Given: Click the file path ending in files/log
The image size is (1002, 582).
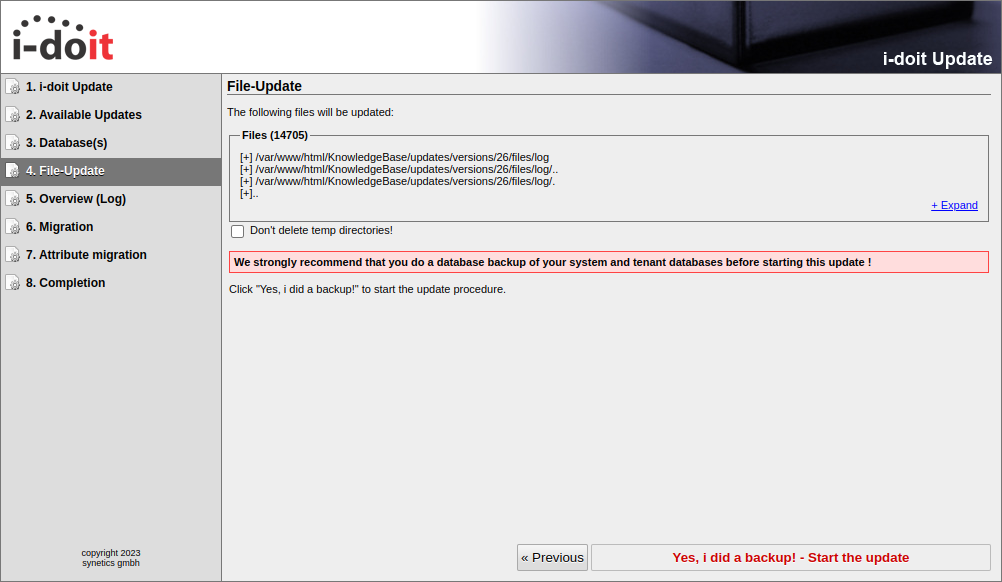Looking at the screenshot, I should 394,157.
